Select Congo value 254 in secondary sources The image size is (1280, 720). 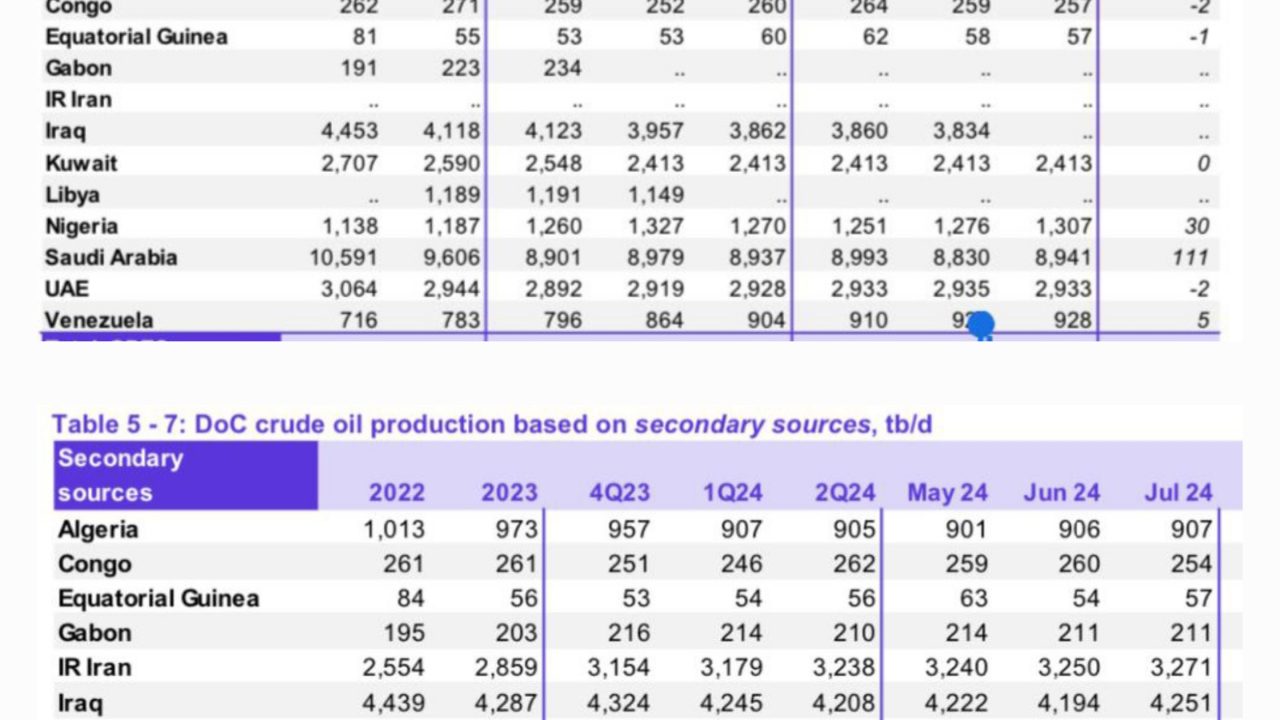click(1191, 564)
